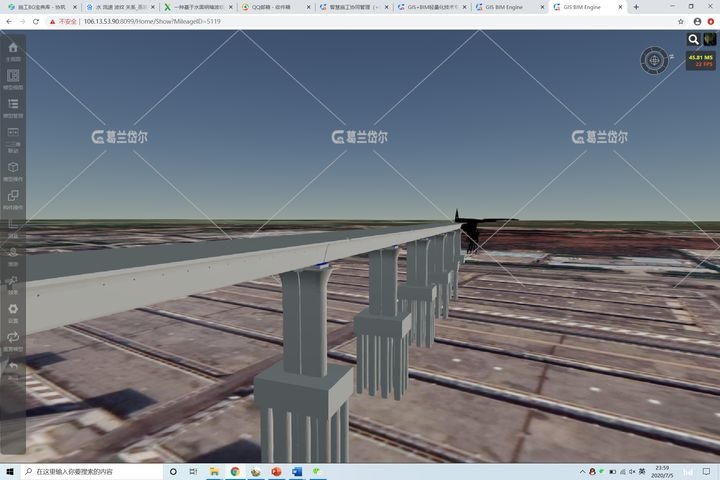
Task: Switch to the first browser tab
Action: (x=40, y=7)
